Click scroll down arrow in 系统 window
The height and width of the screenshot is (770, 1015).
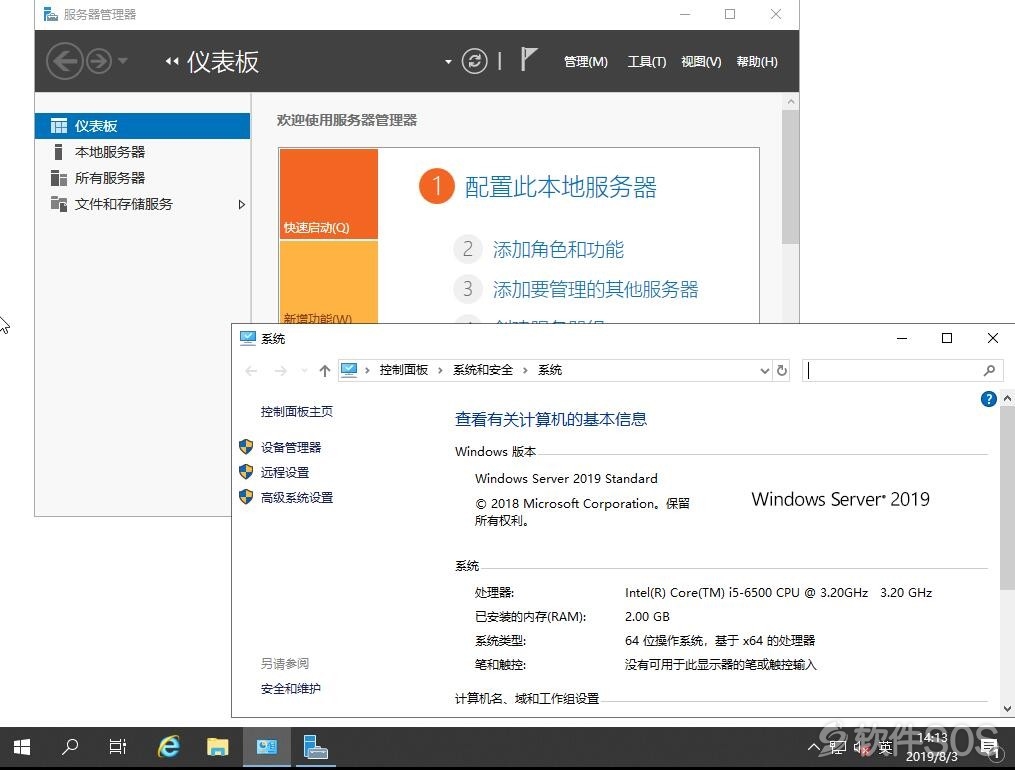tap(1007, 709)
